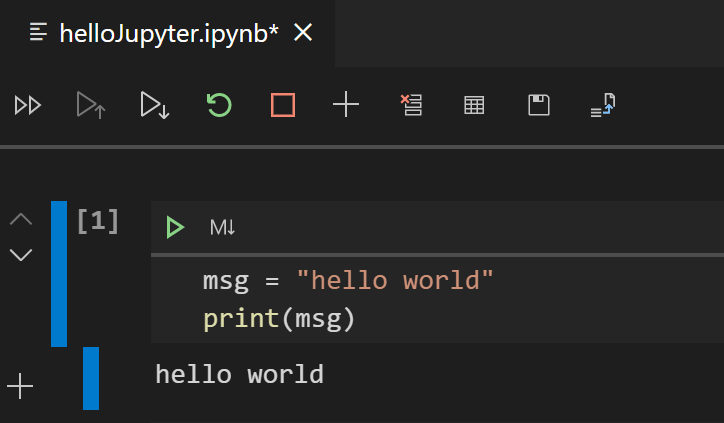Restart the kernel with green arrow
The image size is (724, 423).
[x=218, y=105]
